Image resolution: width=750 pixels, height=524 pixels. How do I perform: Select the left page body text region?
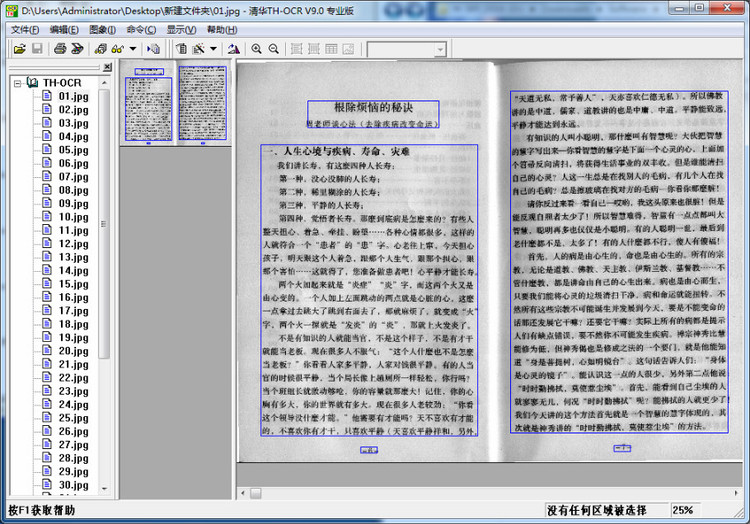[369, 290]
